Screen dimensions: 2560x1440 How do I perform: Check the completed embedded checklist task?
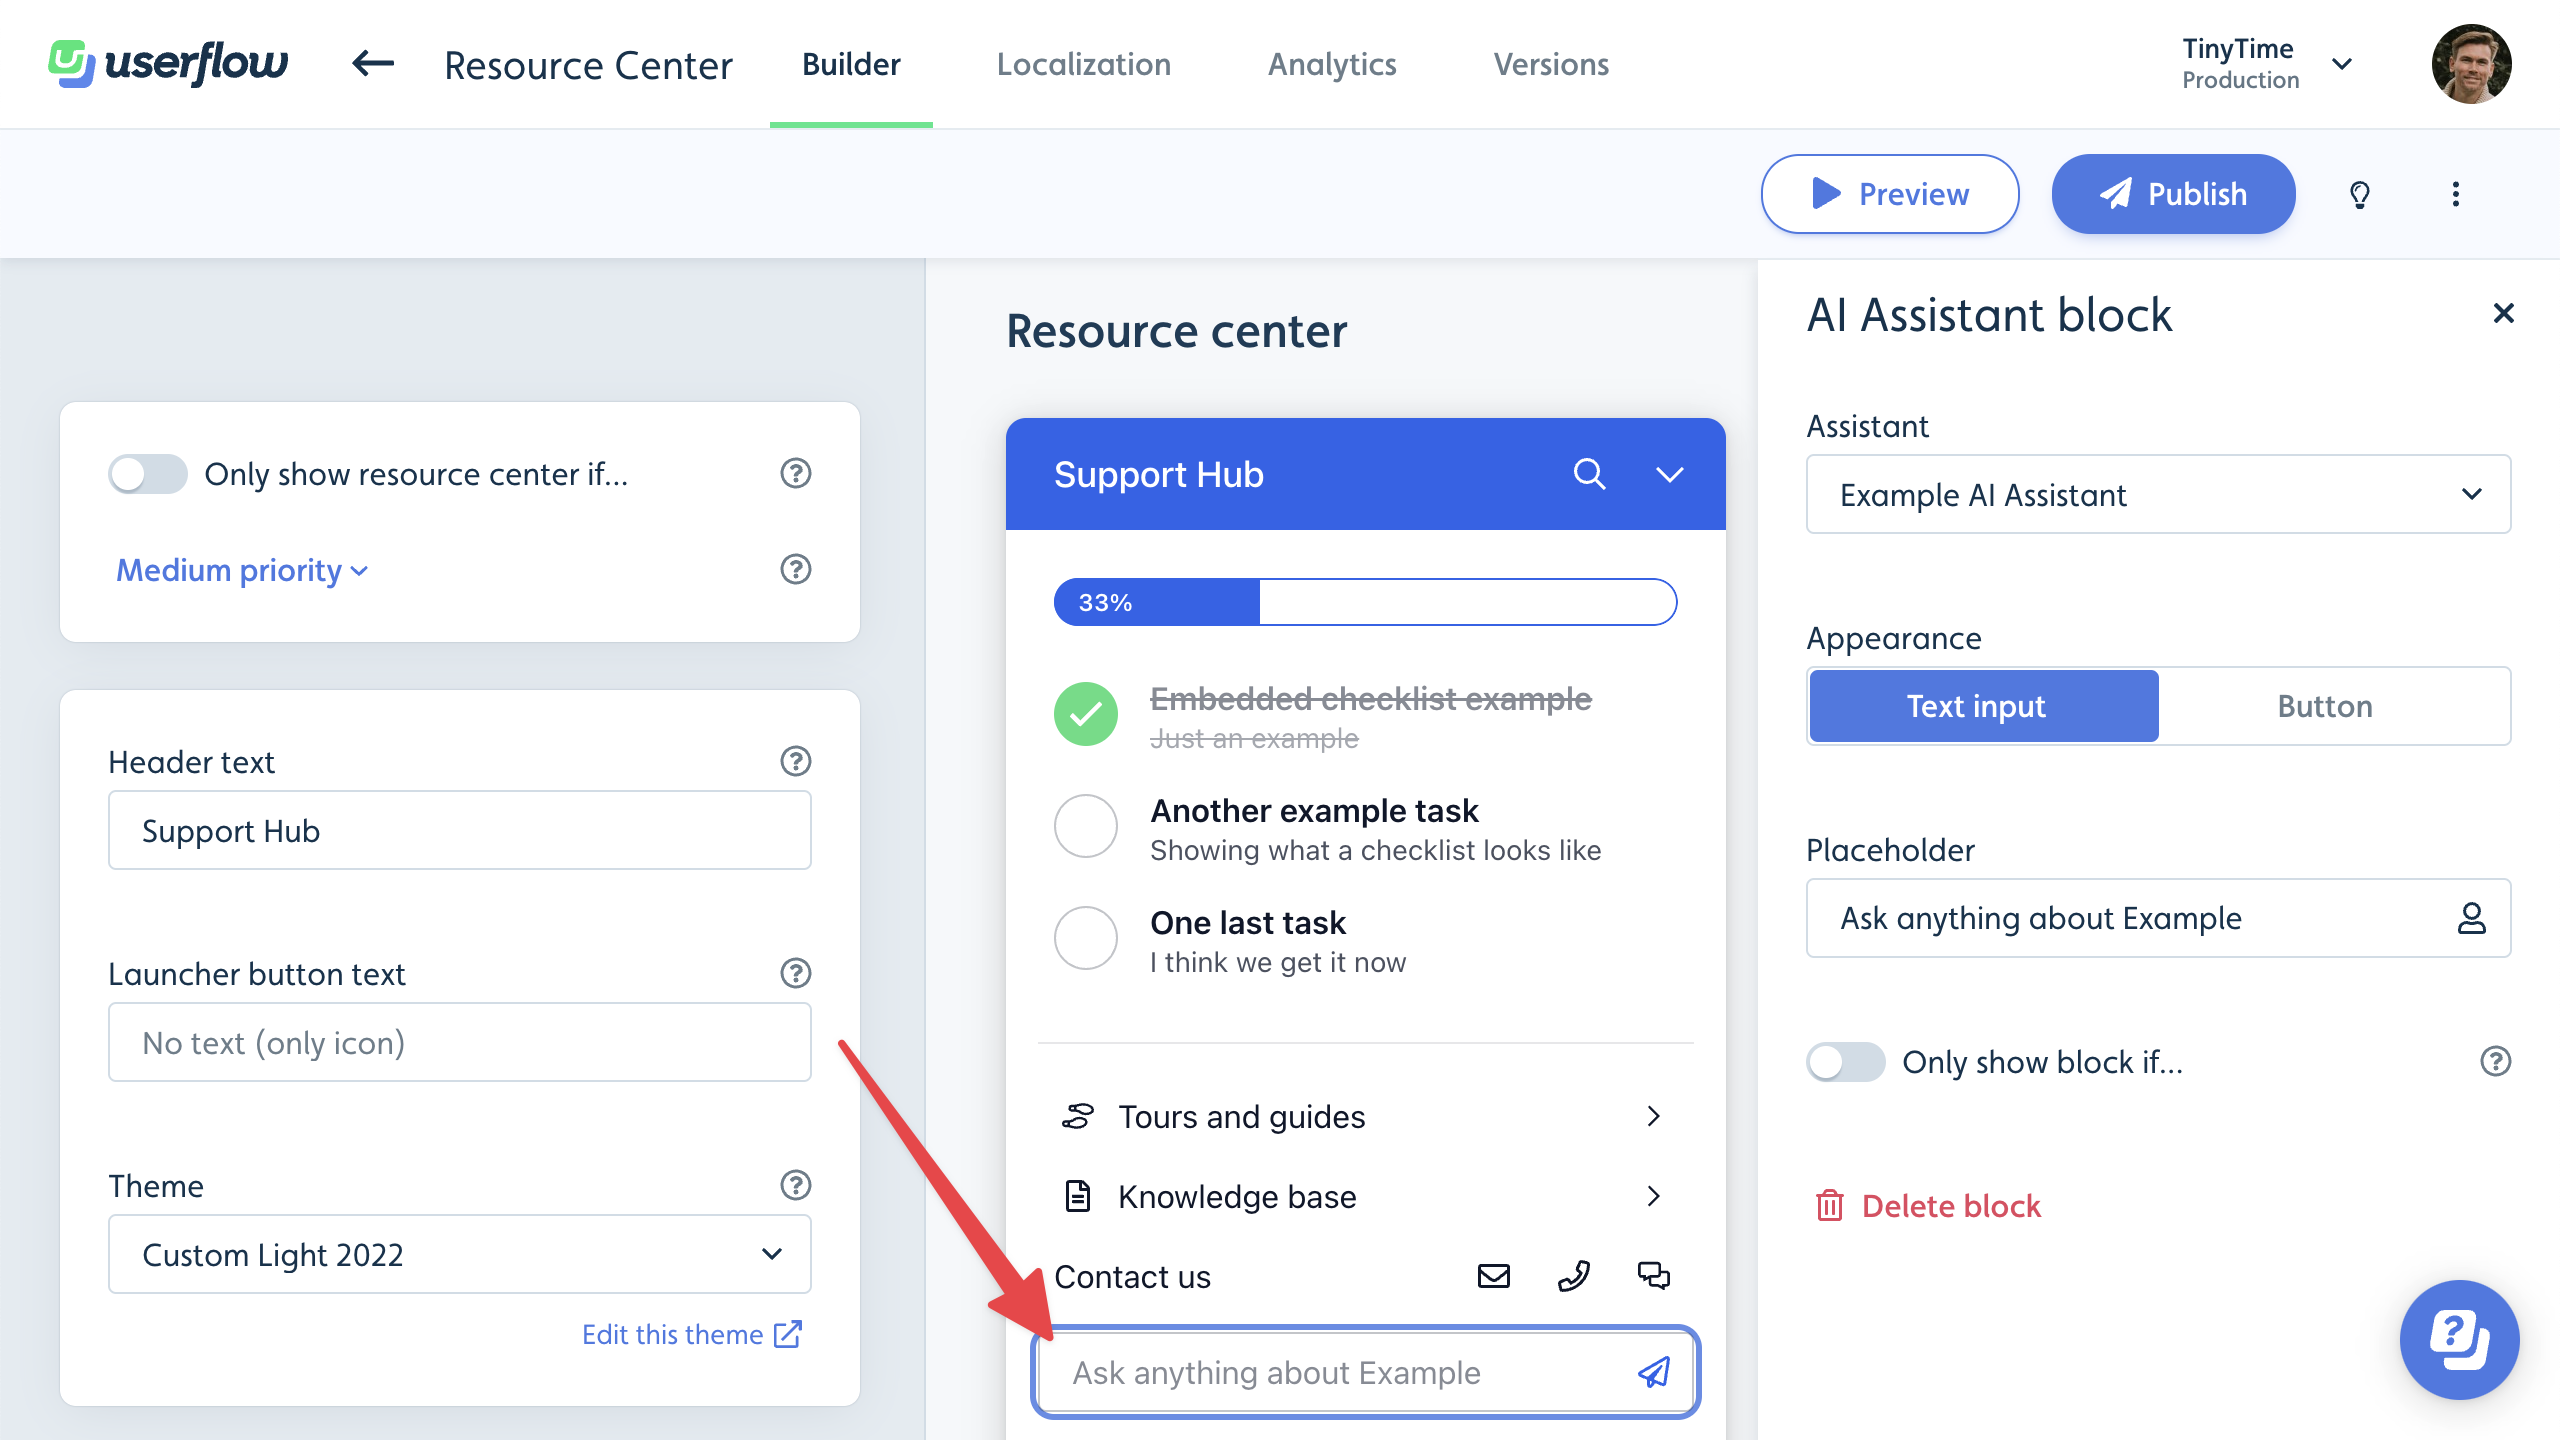pos(1085,712)
